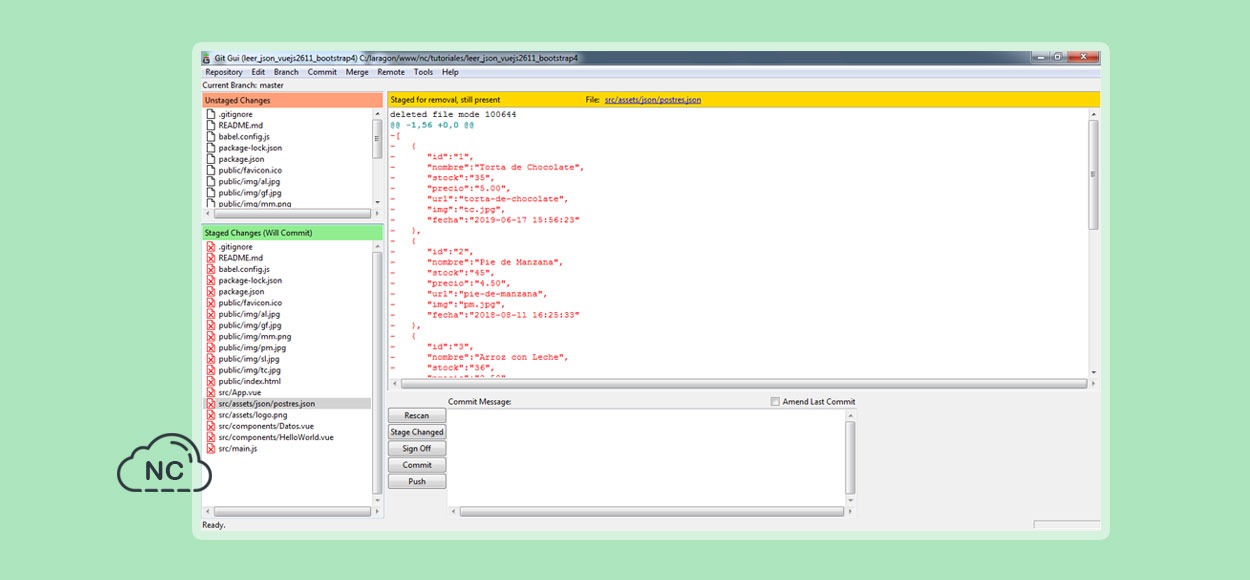This screenshot has height=580, width=1250.
Task: Click the Rescan button
Action: point(417,416)
